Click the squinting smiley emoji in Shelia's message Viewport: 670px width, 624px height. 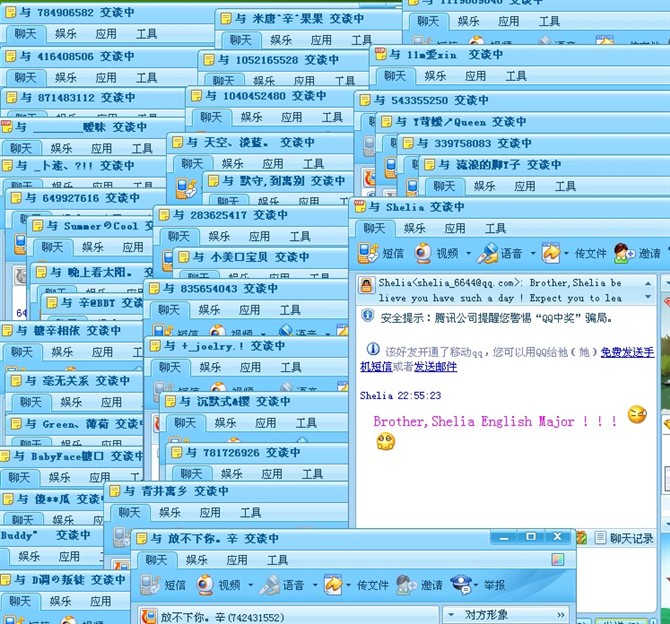(637, 414)
